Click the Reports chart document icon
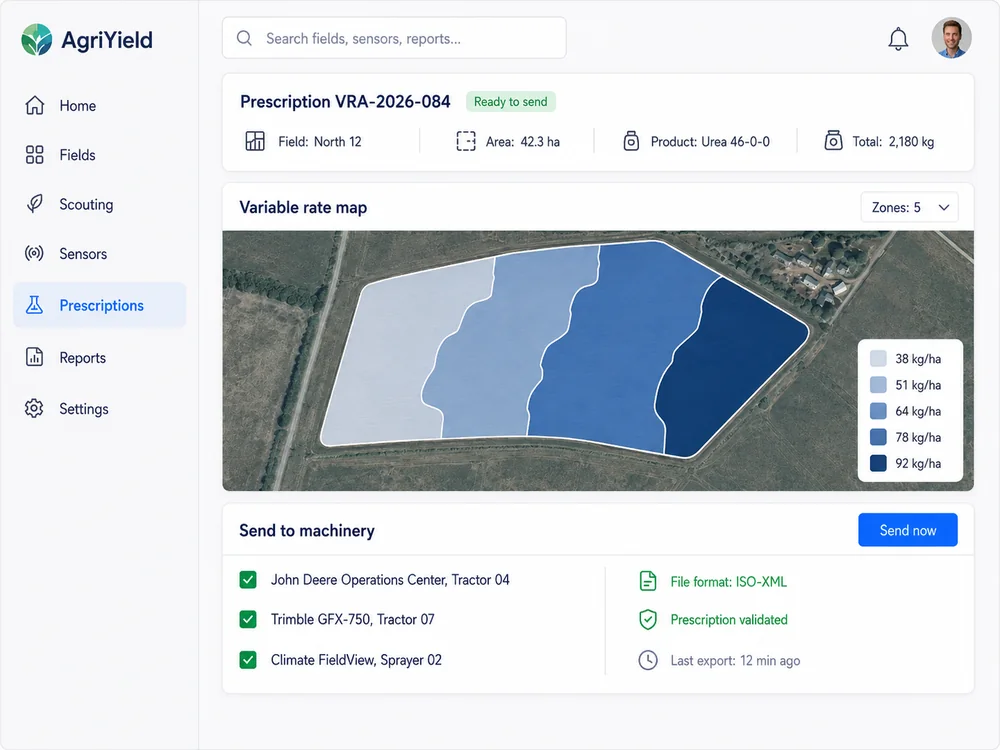 tap(34, 357)
